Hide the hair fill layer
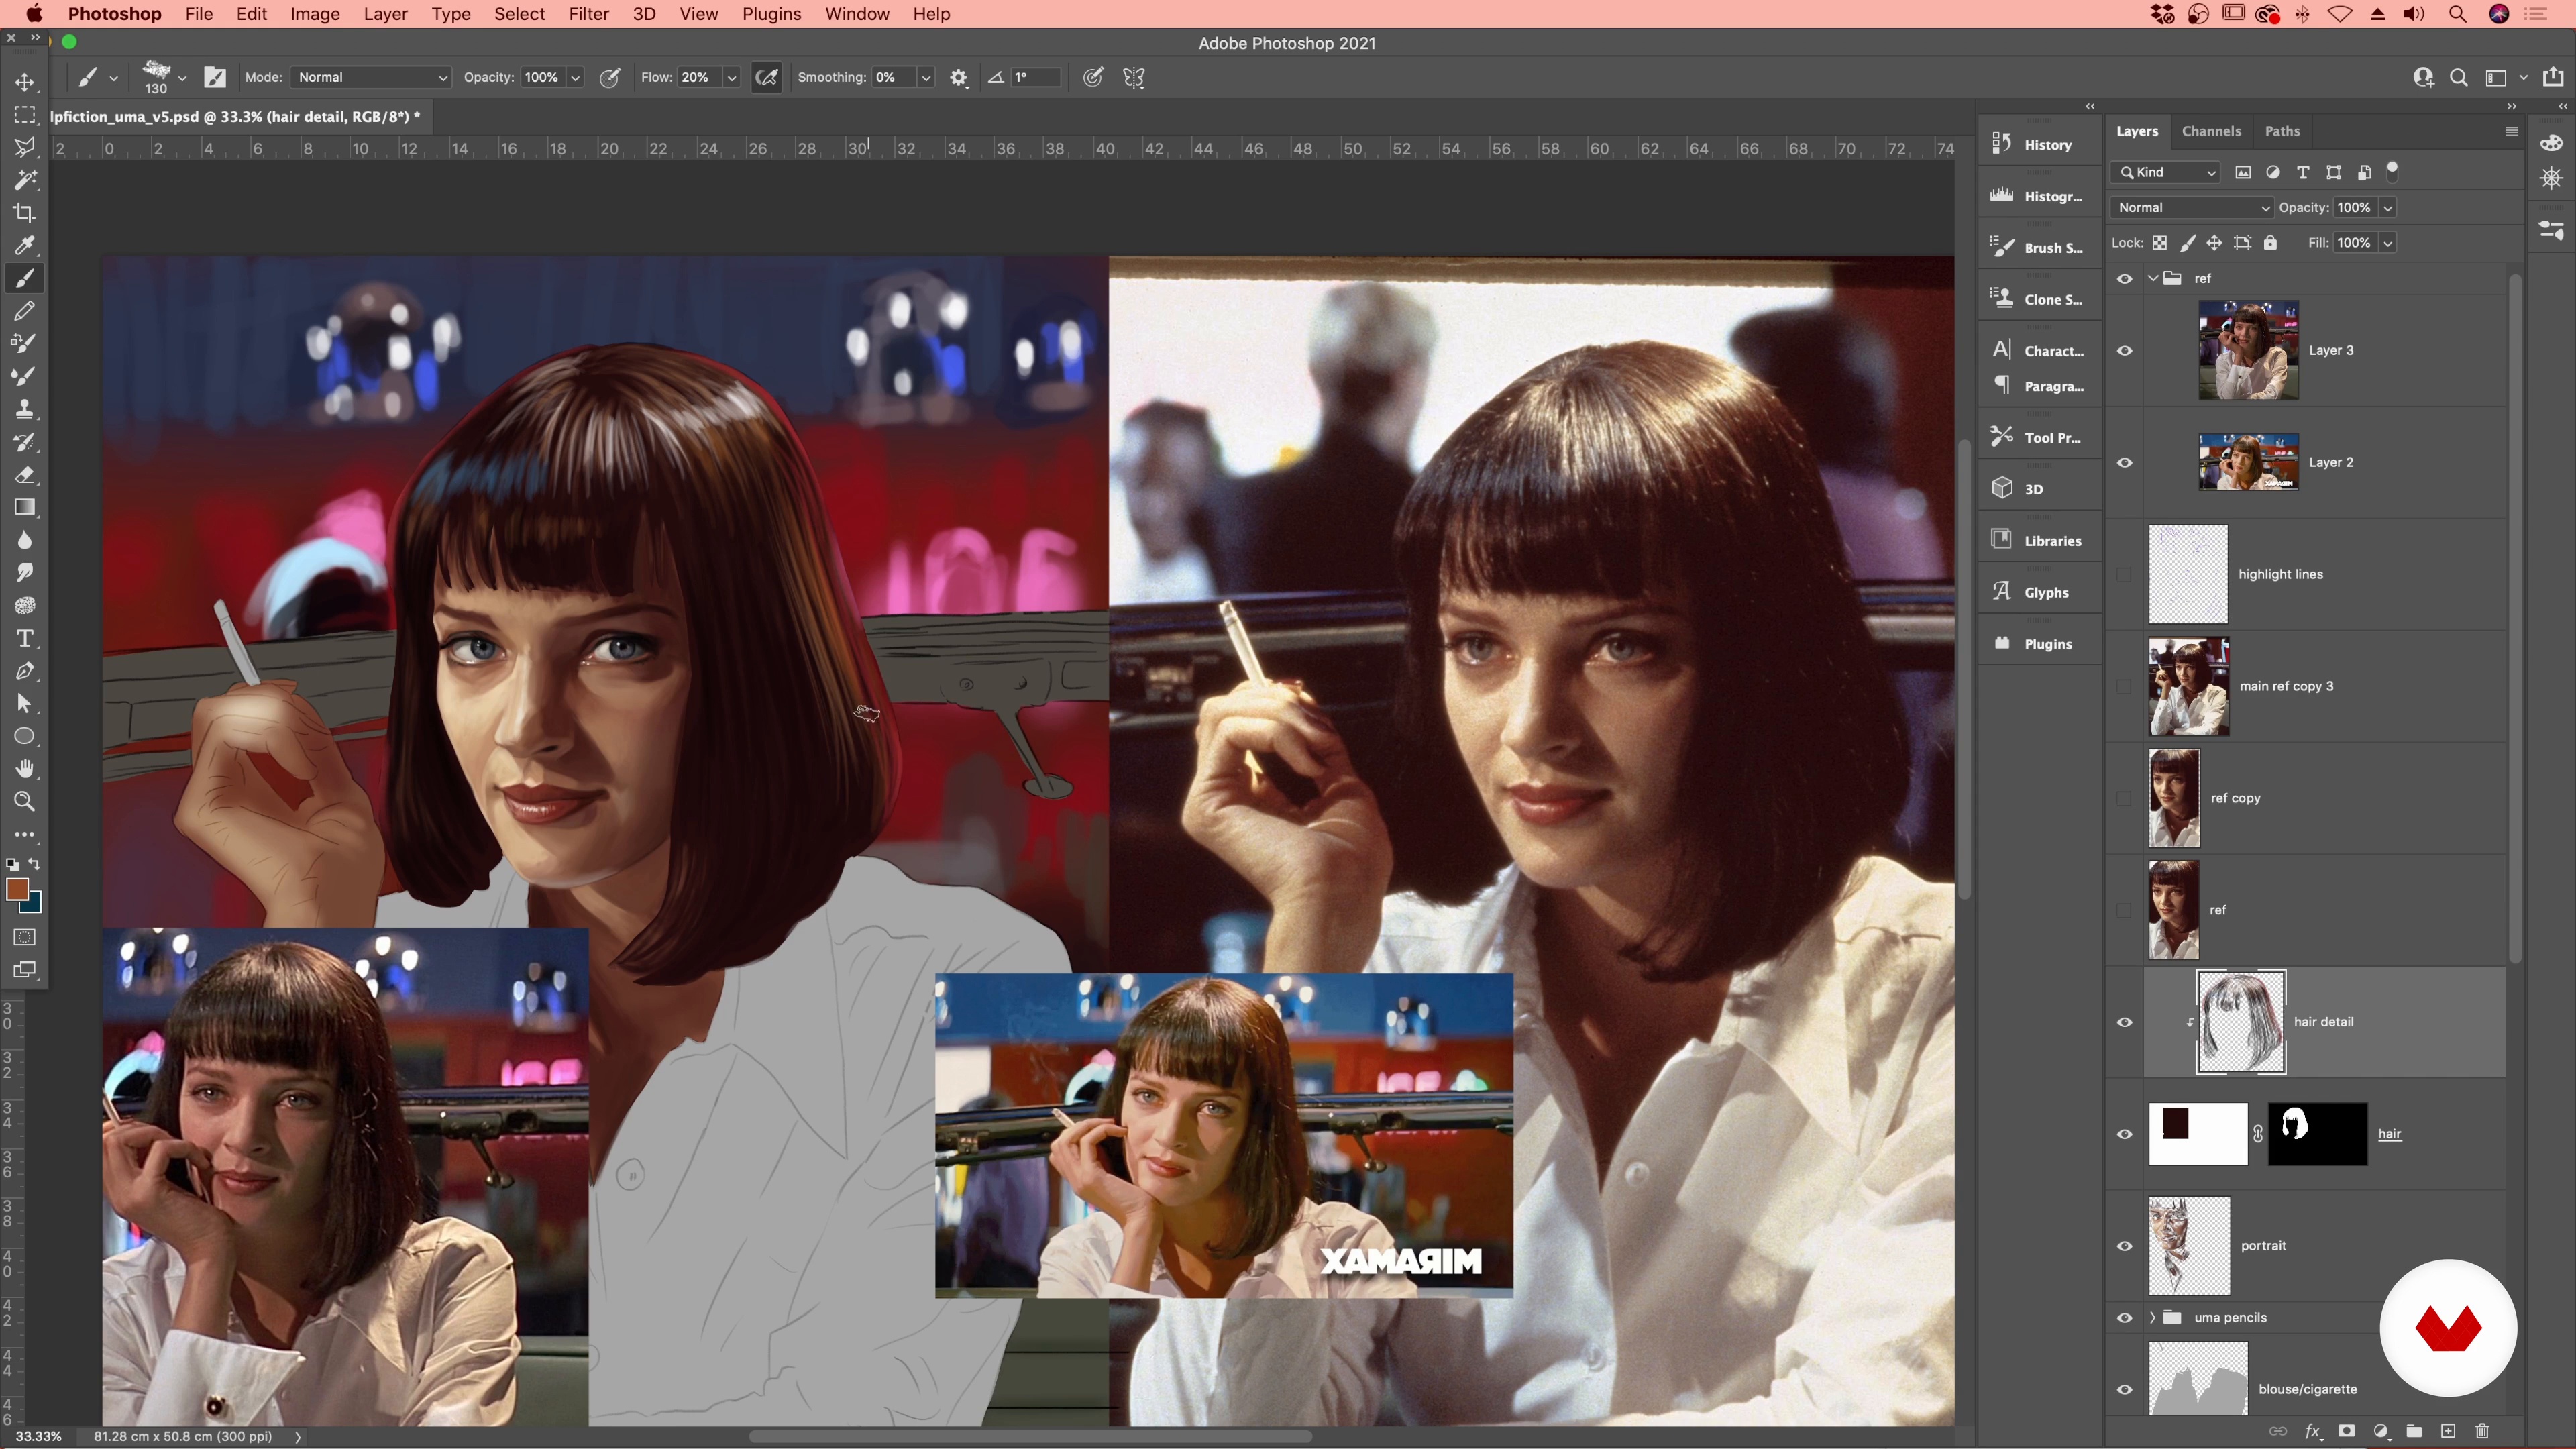The height and width of the screenshot is (1449, 2576). [x=2124, y=1135]
